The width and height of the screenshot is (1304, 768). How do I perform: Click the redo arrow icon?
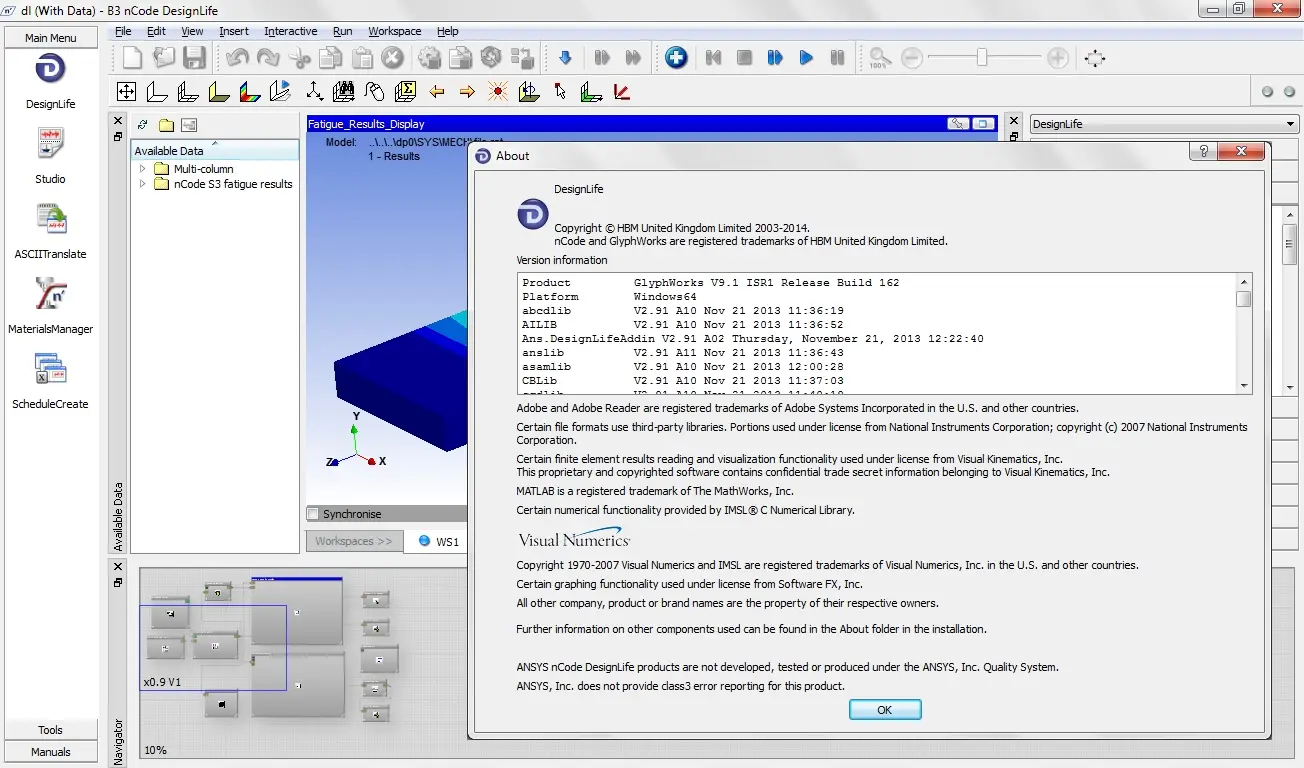coord(268,58)
